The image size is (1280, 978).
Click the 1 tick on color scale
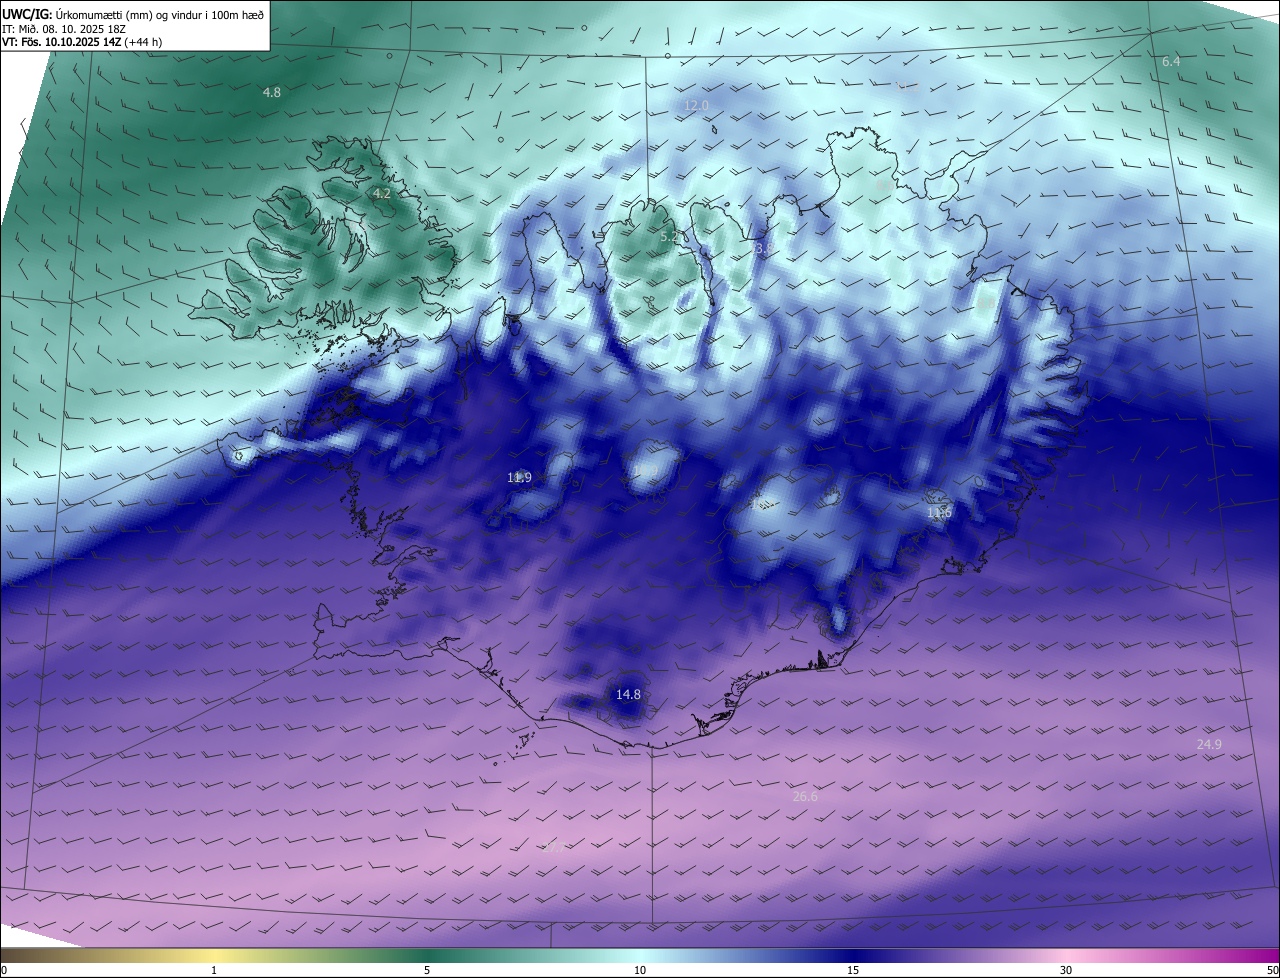(x=214, y=970)
